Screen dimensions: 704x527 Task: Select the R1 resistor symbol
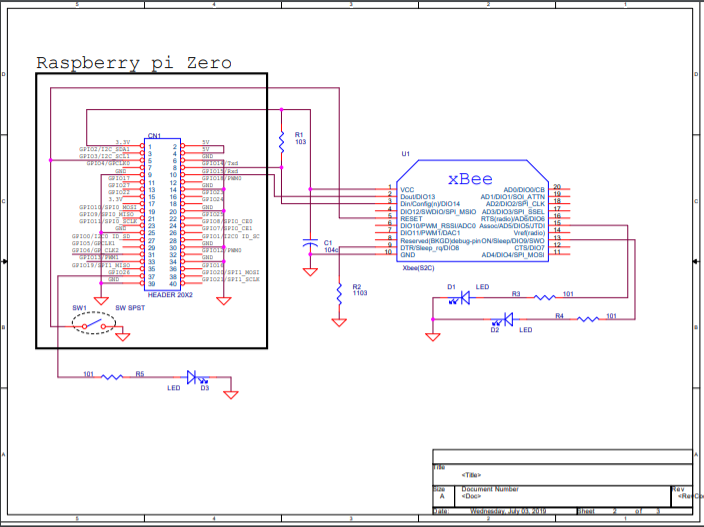pos(282,142)
